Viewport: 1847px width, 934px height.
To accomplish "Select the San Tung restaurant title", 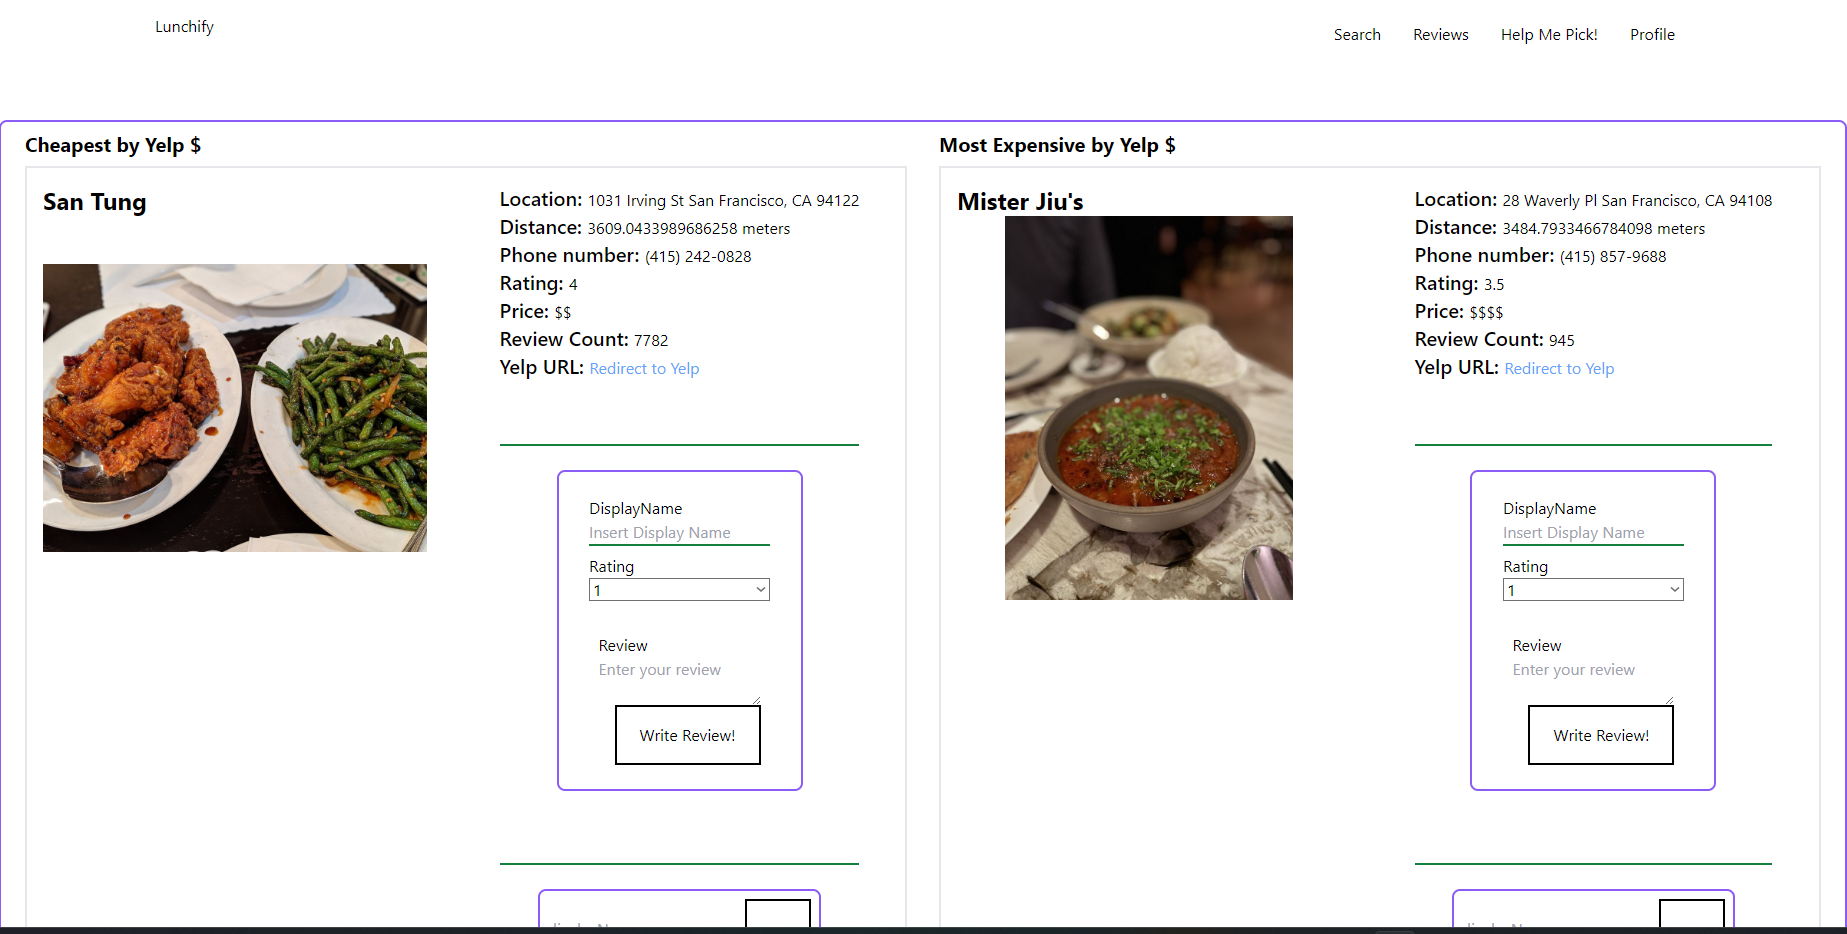I will click(x=95, y=202).
